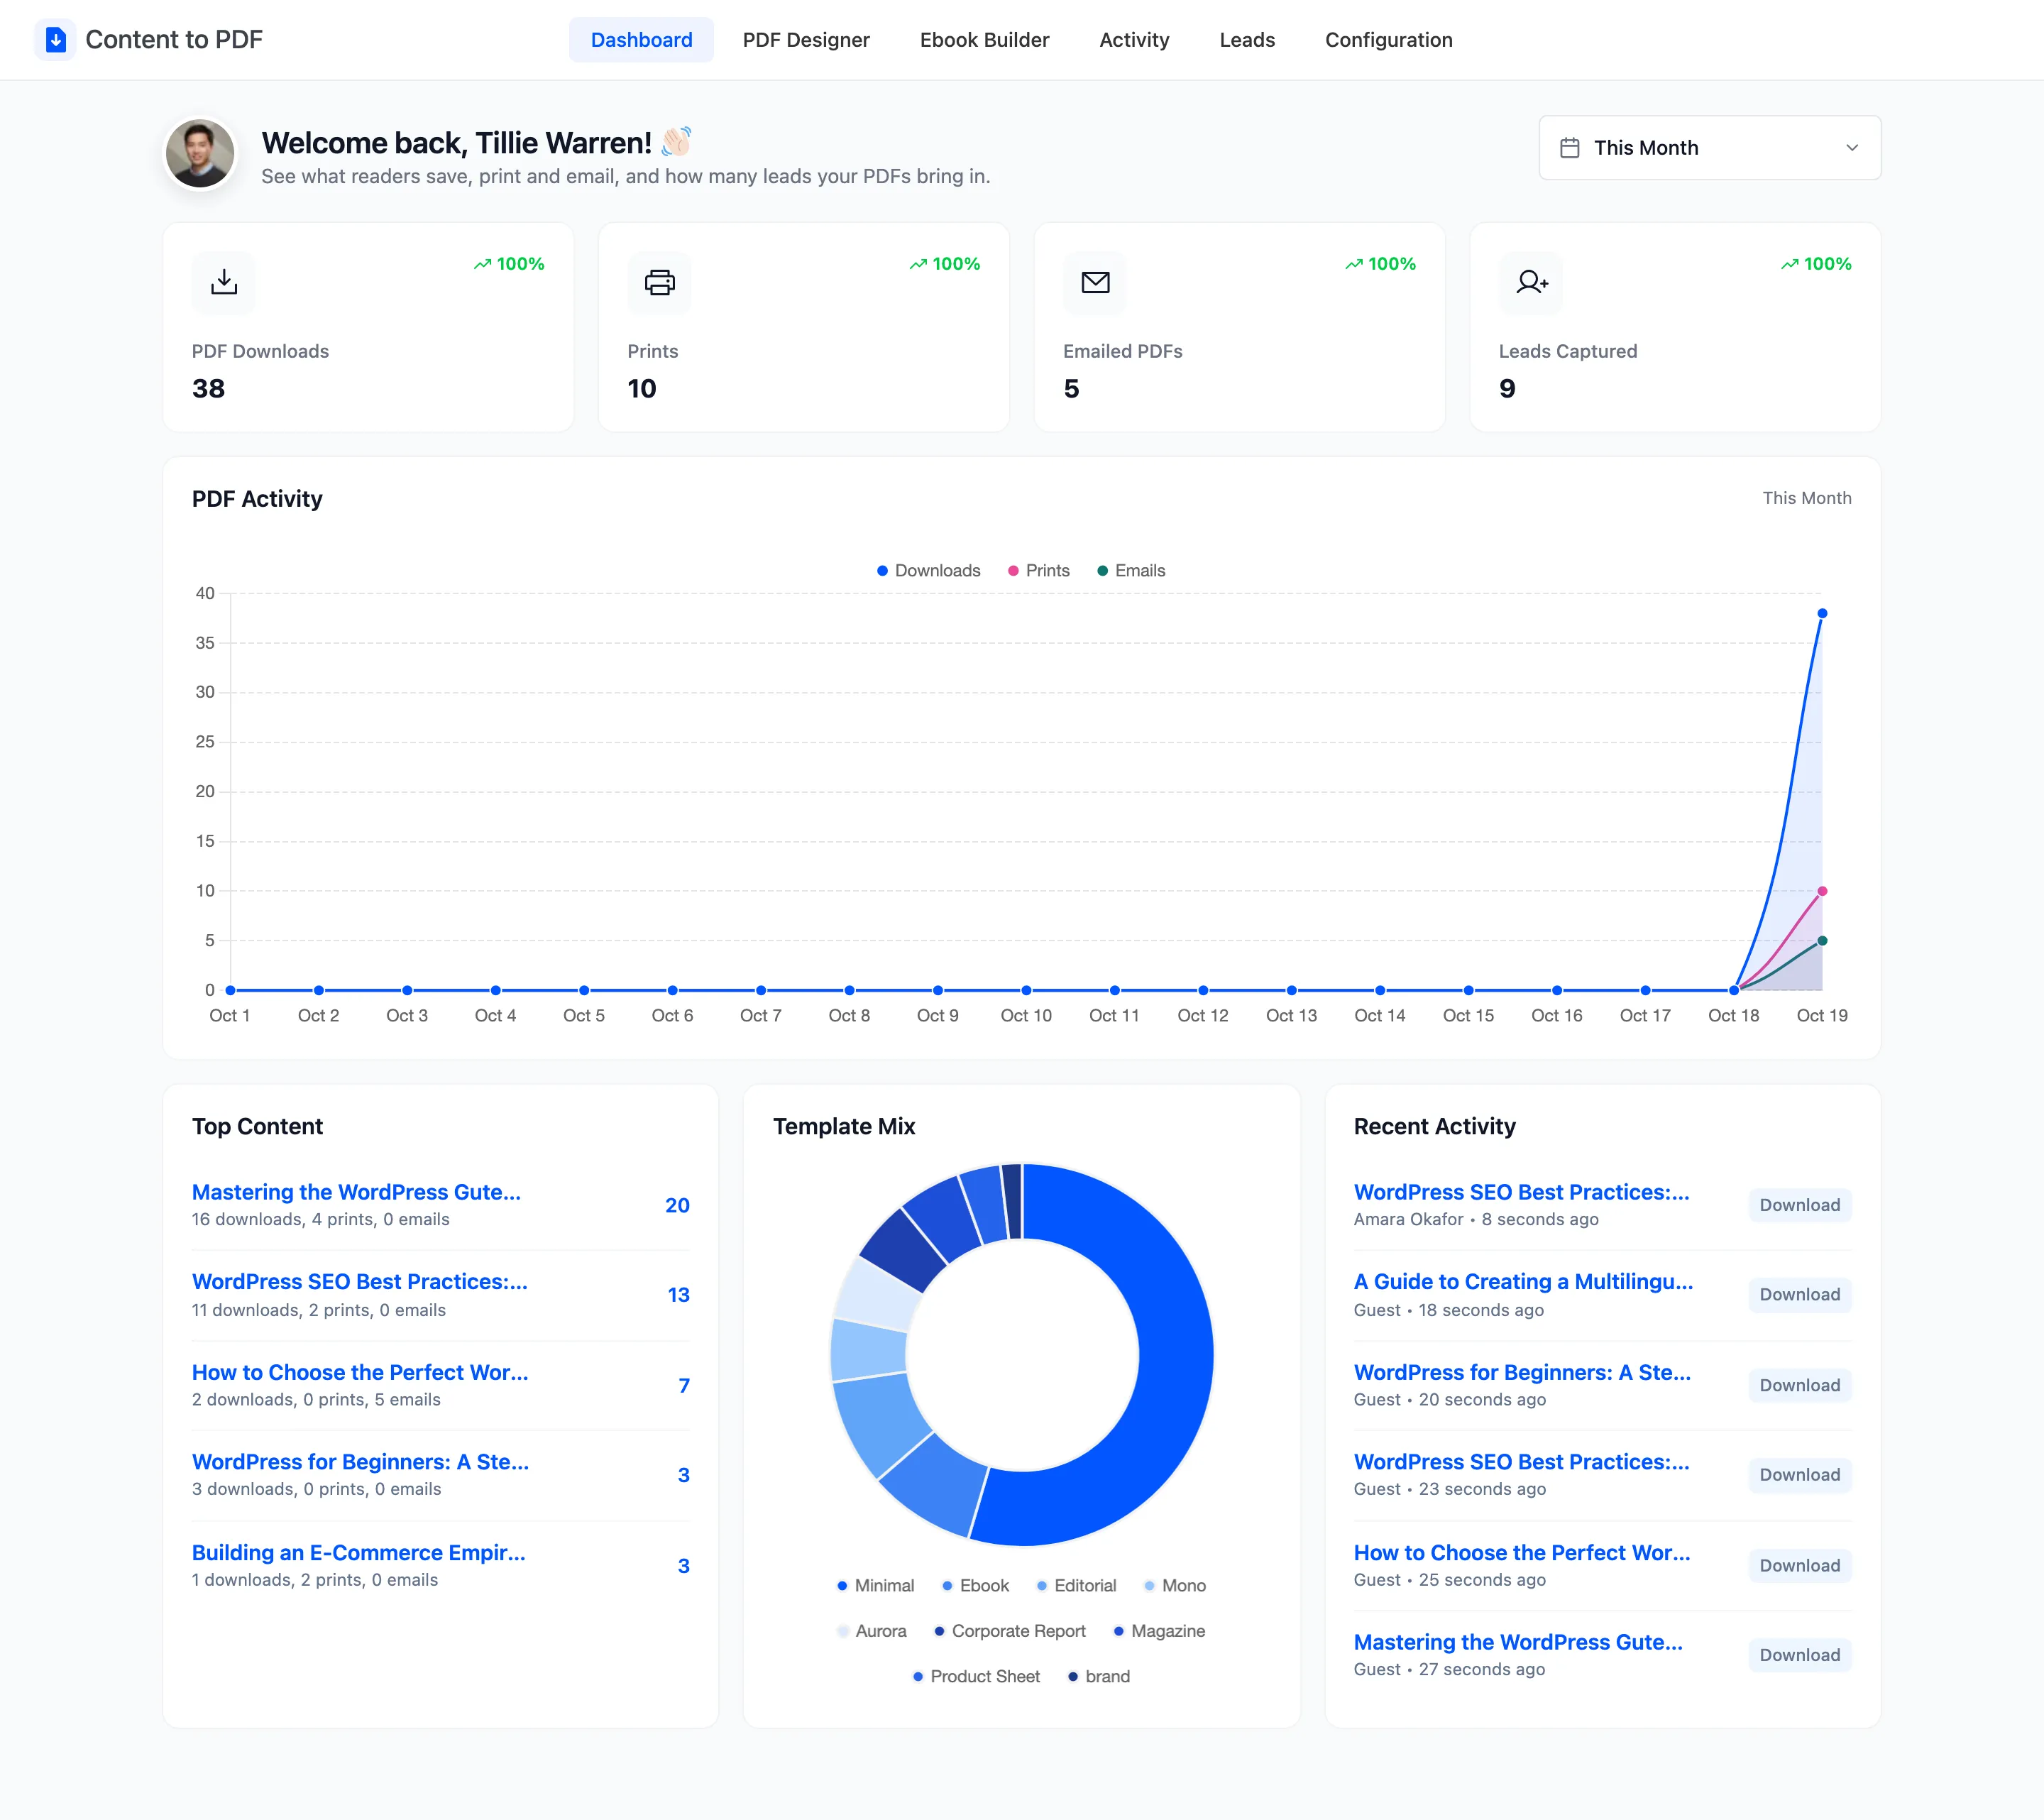The width and height of the screenshot is (2044, 1820).
Task: Click Download badge for Amara Okafor's activity
Action: click(1800, 1205)
